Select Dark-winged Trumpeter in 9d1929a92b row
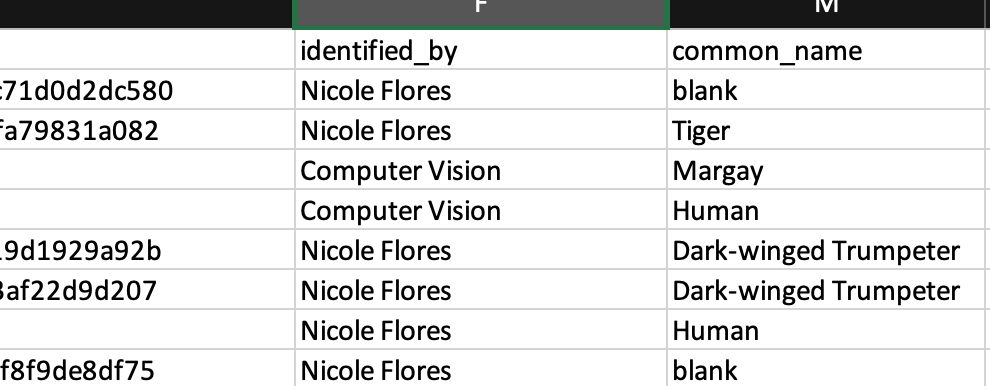The height and width of the screenshot is (386, 990). click(x=826, y=250)
